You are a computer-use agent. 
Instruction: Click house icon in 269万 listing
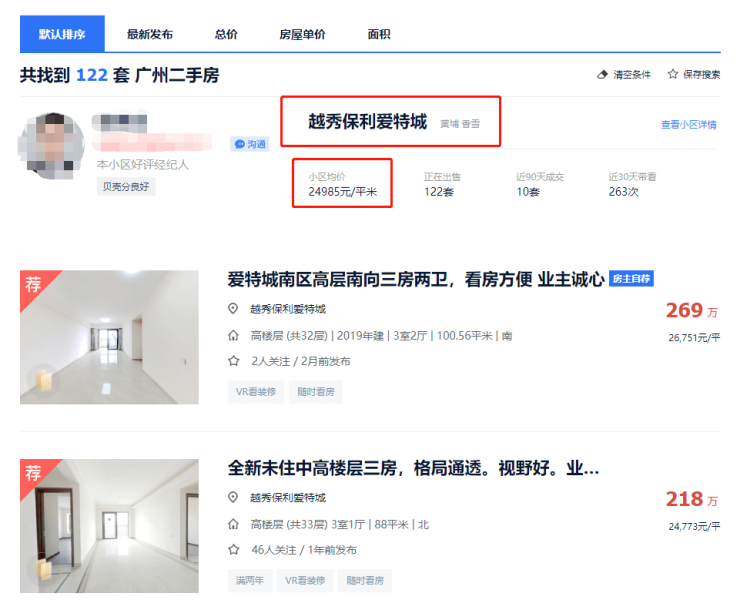233,335
